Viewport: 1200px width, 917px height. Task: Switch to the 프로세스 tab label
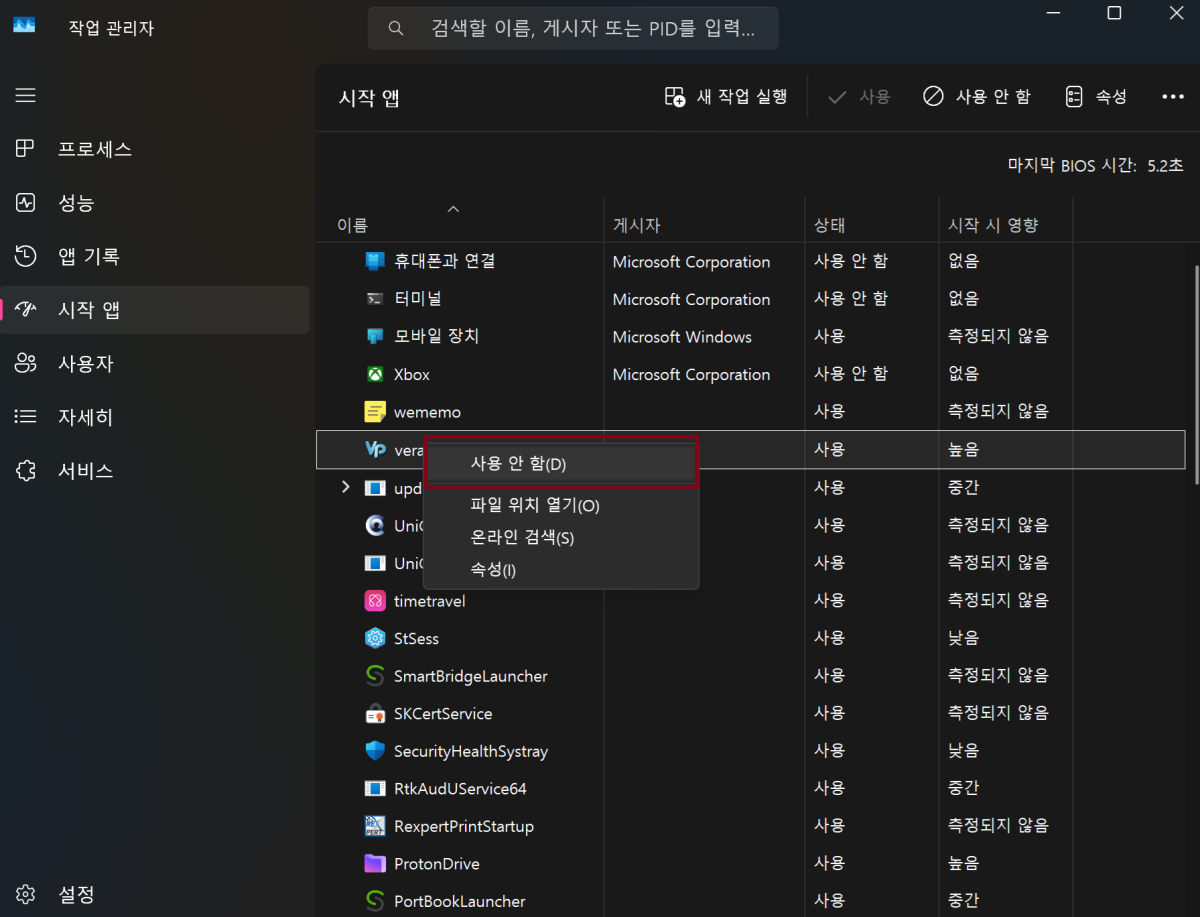click(x=95, y=149)
